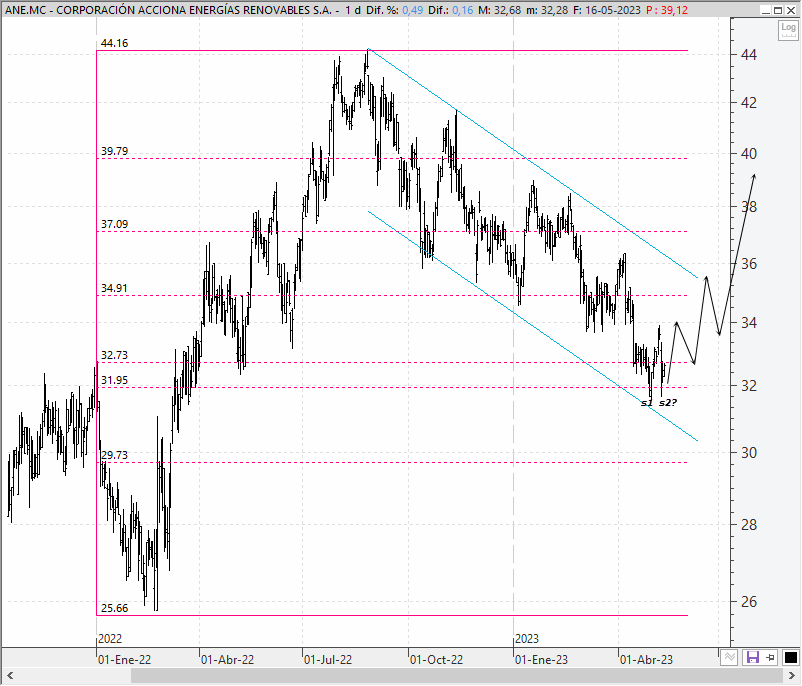Click the 40 price axis label
This screenshot has height=686, width=802.
click(749, 153)
